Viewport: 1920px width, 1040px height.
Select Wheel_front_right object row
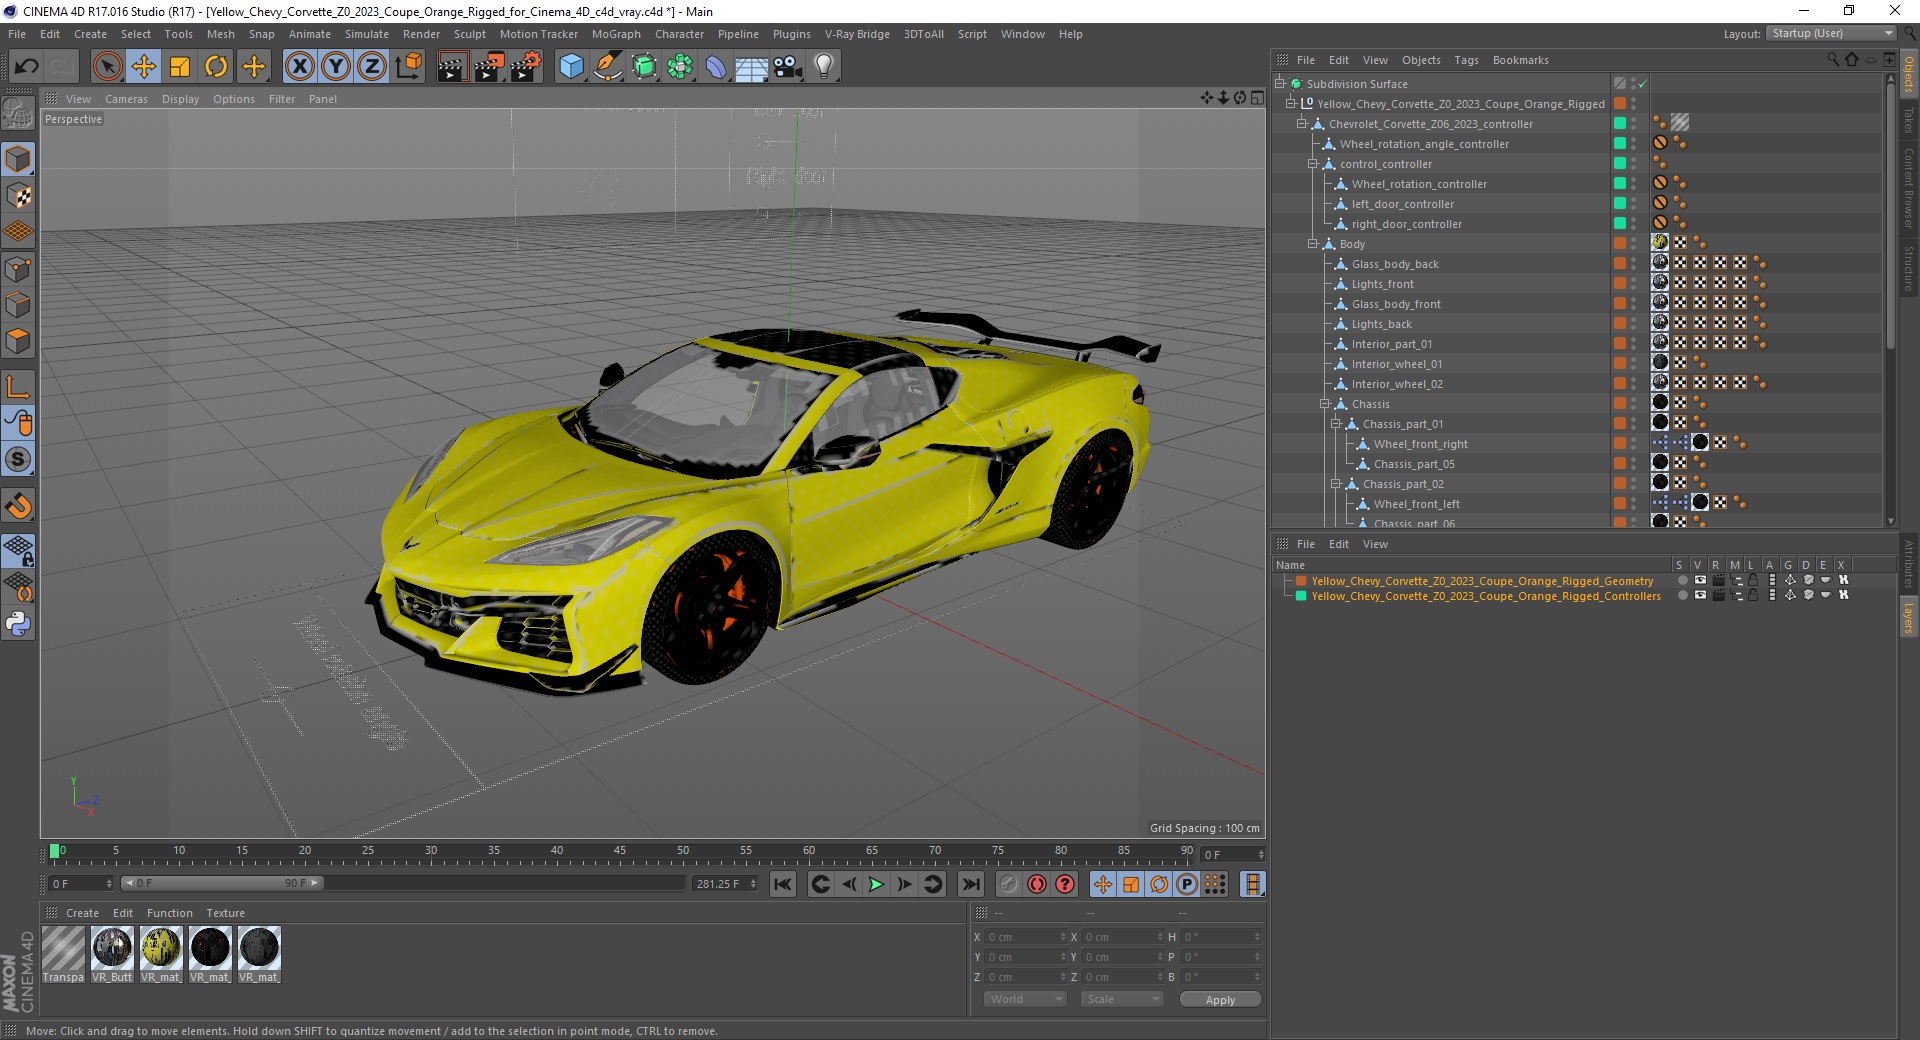tap(1420, 444)
